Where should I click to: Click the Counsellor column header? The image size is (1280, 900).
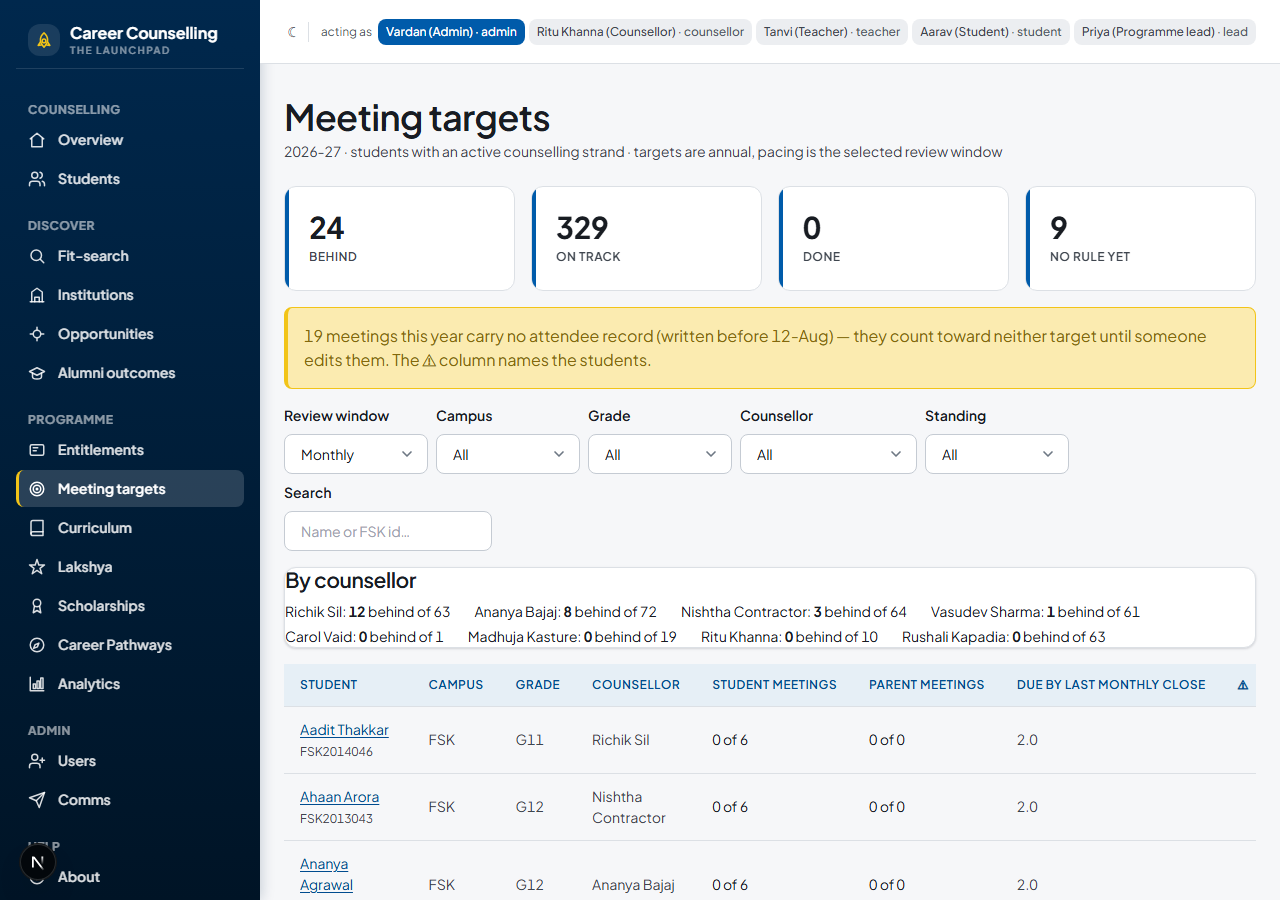(x=636, y=685)
